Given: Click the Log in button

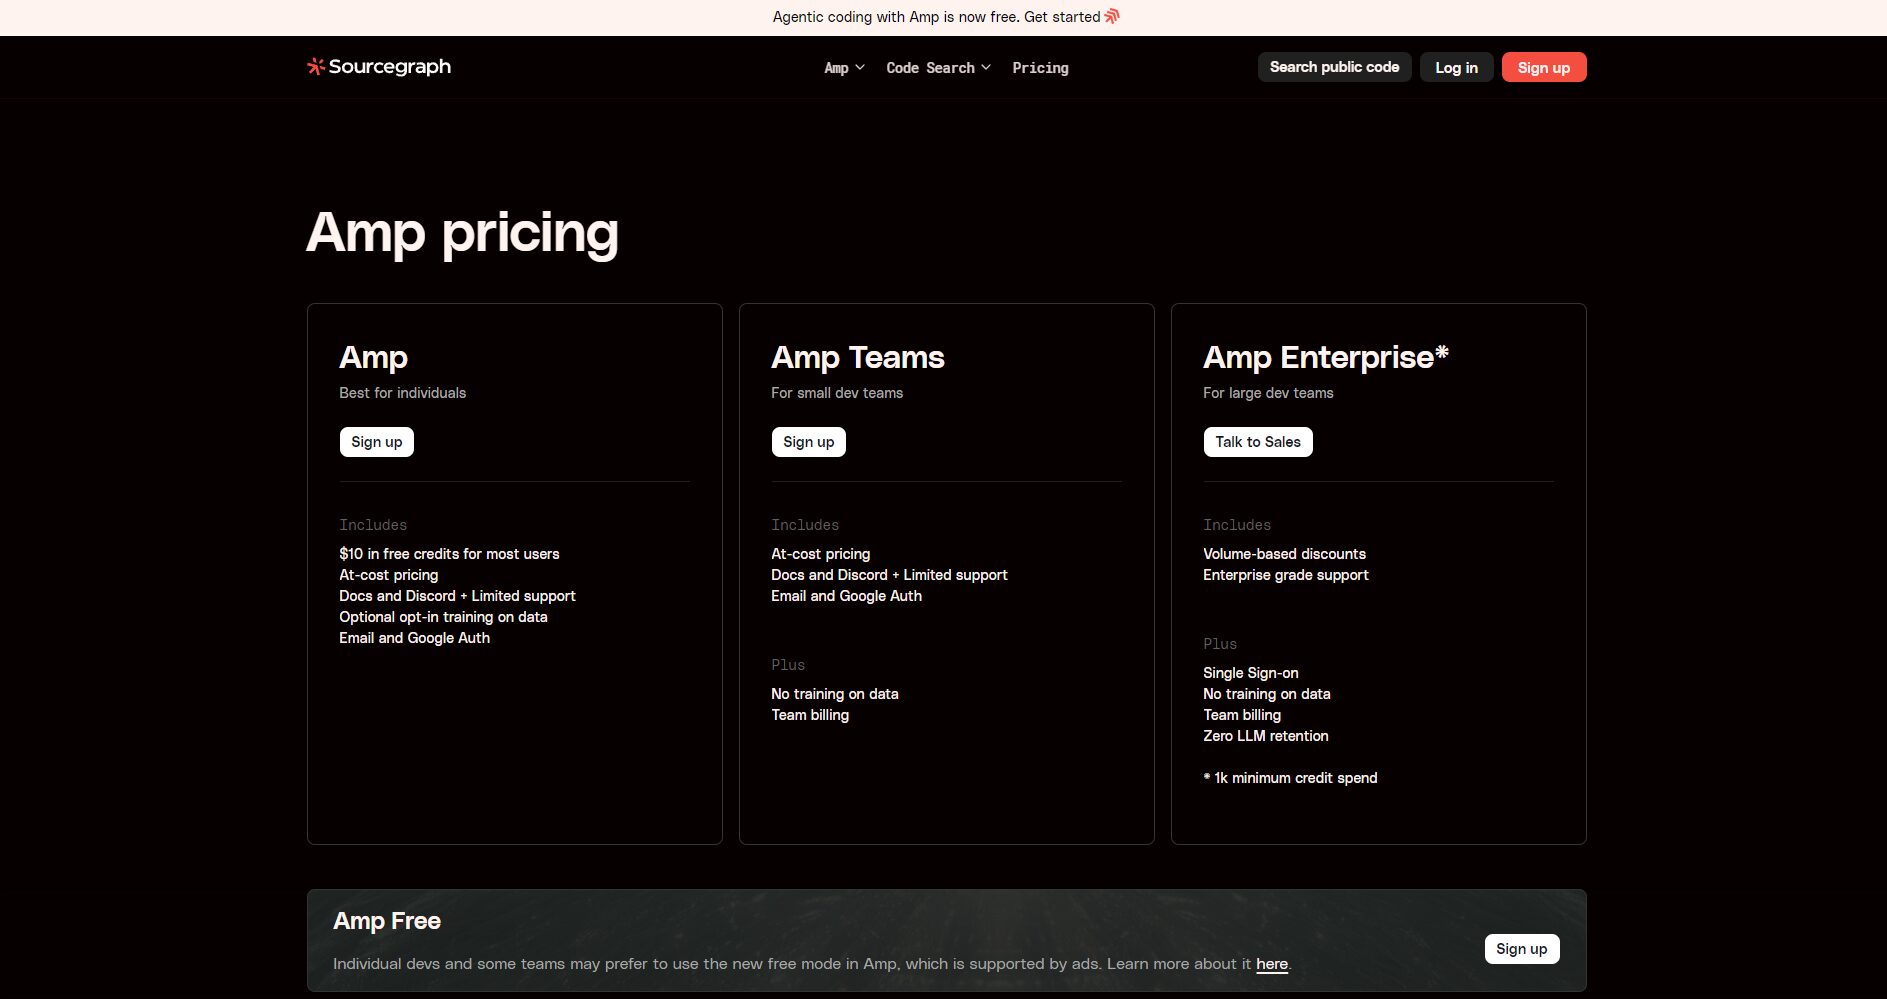Looking at the screenshot, I should pyautogui.click(x=1456, y=67).
